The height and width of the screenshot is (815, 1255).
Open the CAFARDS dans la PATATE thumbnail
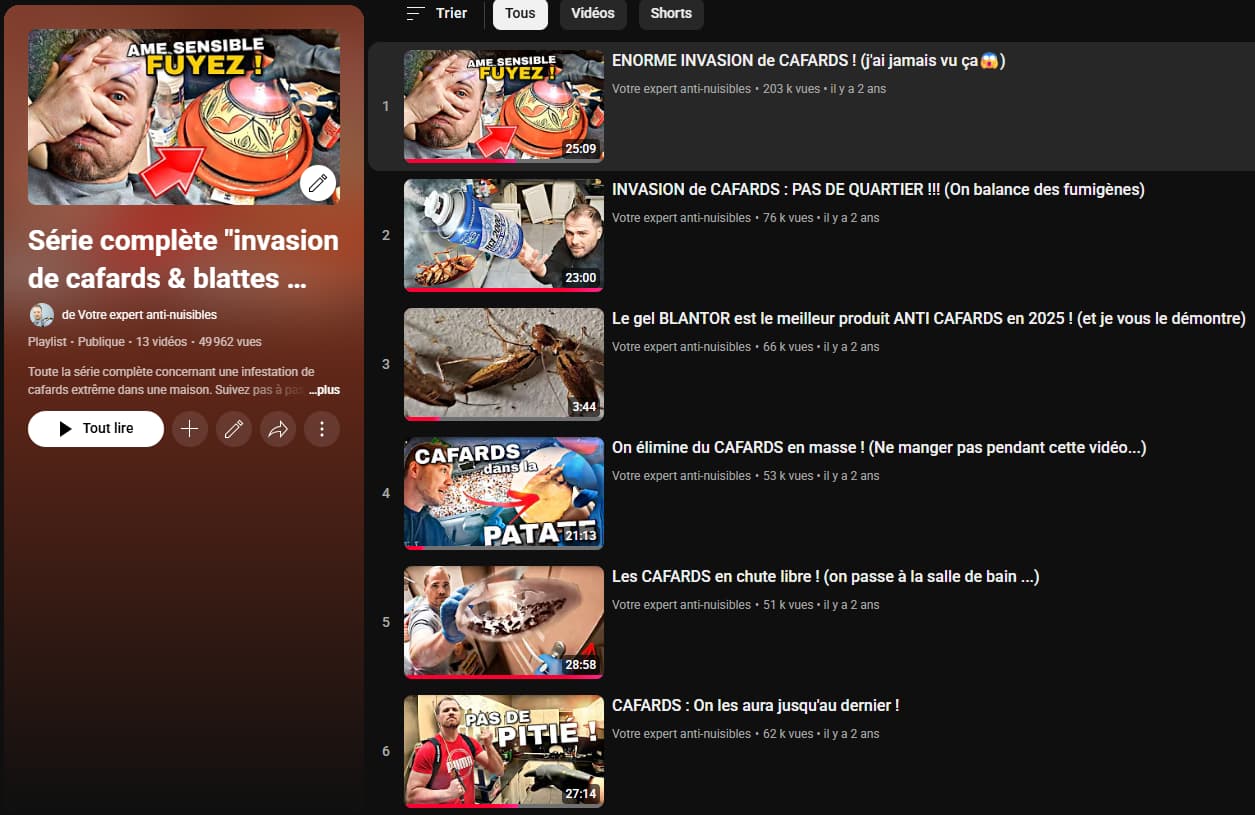[503, 492]
